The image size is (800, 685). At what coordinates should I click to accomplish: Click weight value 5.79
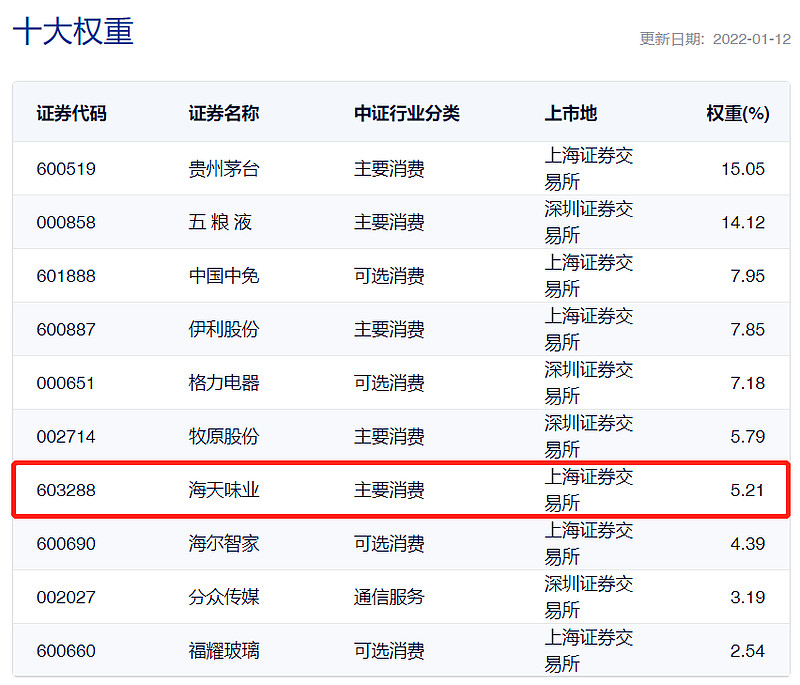click(747, 437)
